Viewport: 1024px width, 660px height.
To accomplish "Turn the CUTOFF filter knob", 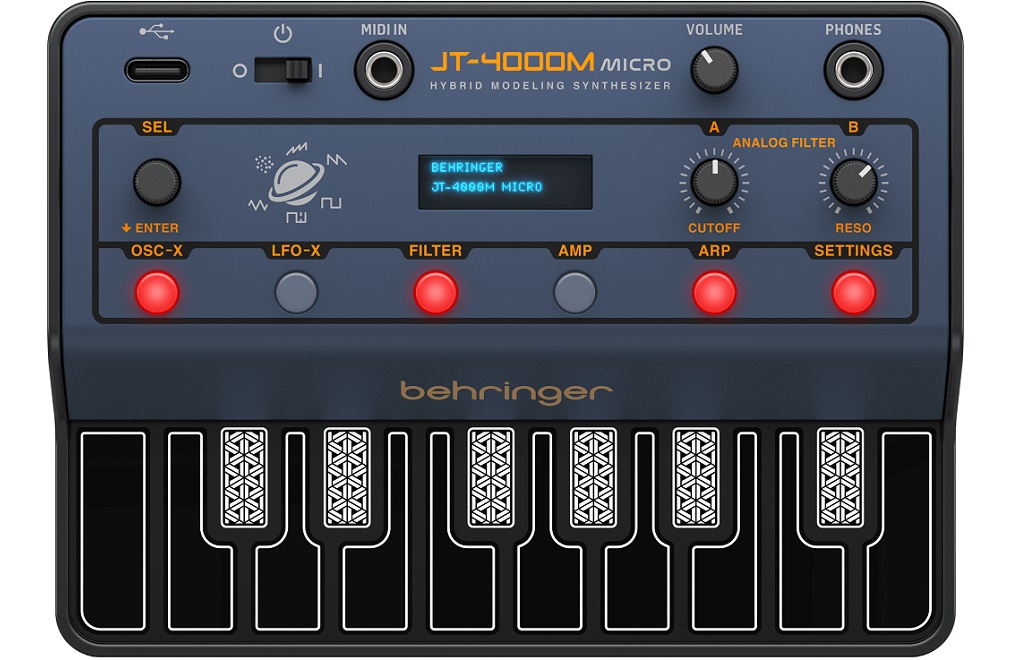I will click(714, 182).
